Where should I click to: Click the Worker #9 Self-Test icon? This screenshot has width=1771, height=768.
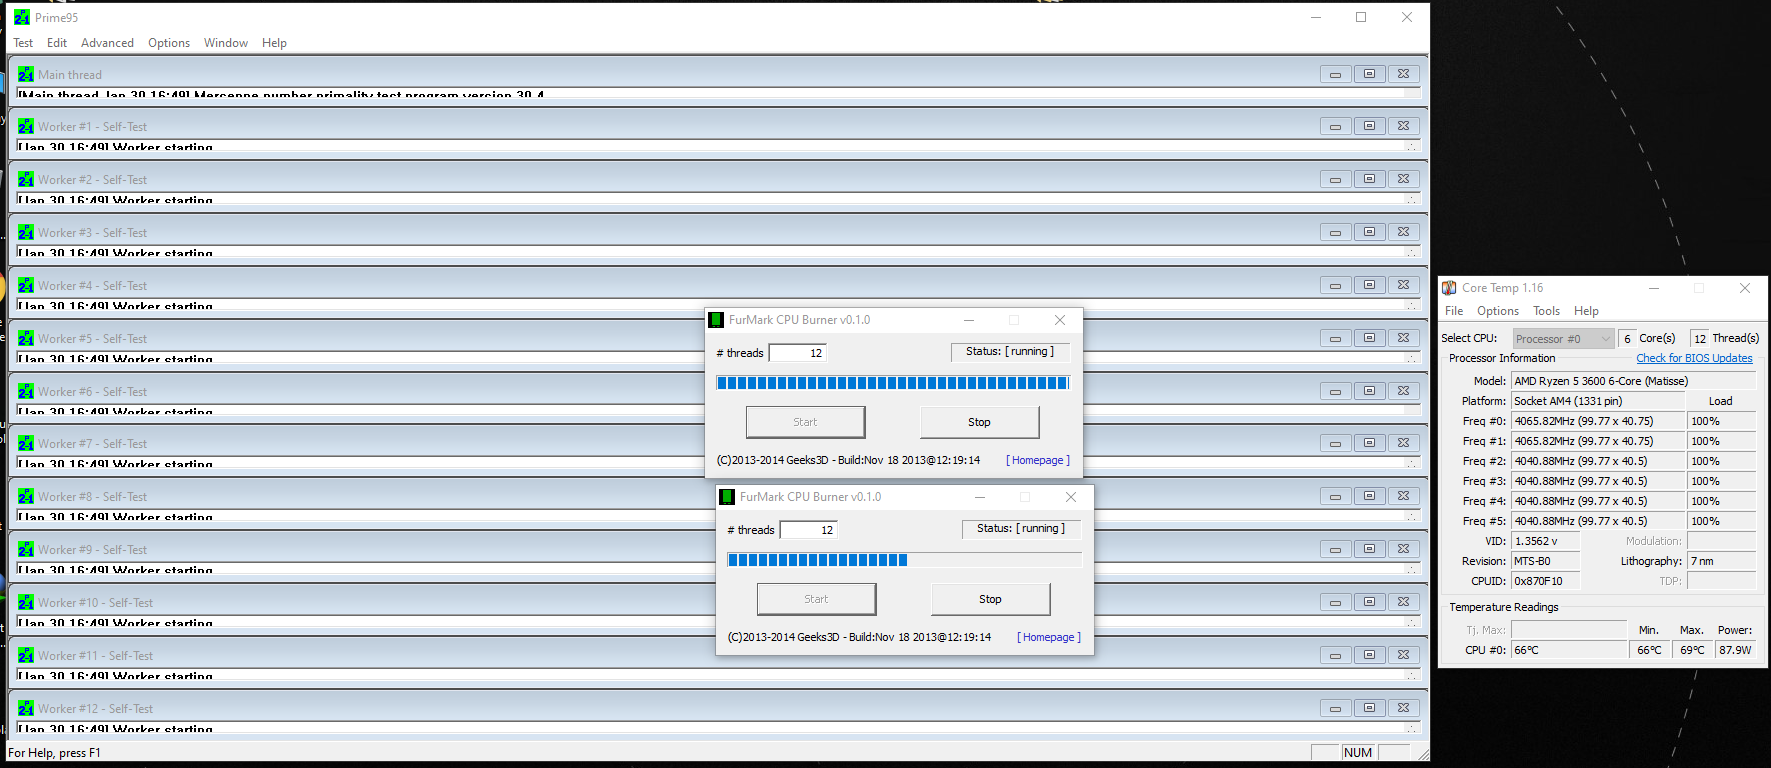pyautogui.click(x=26, y=549)
